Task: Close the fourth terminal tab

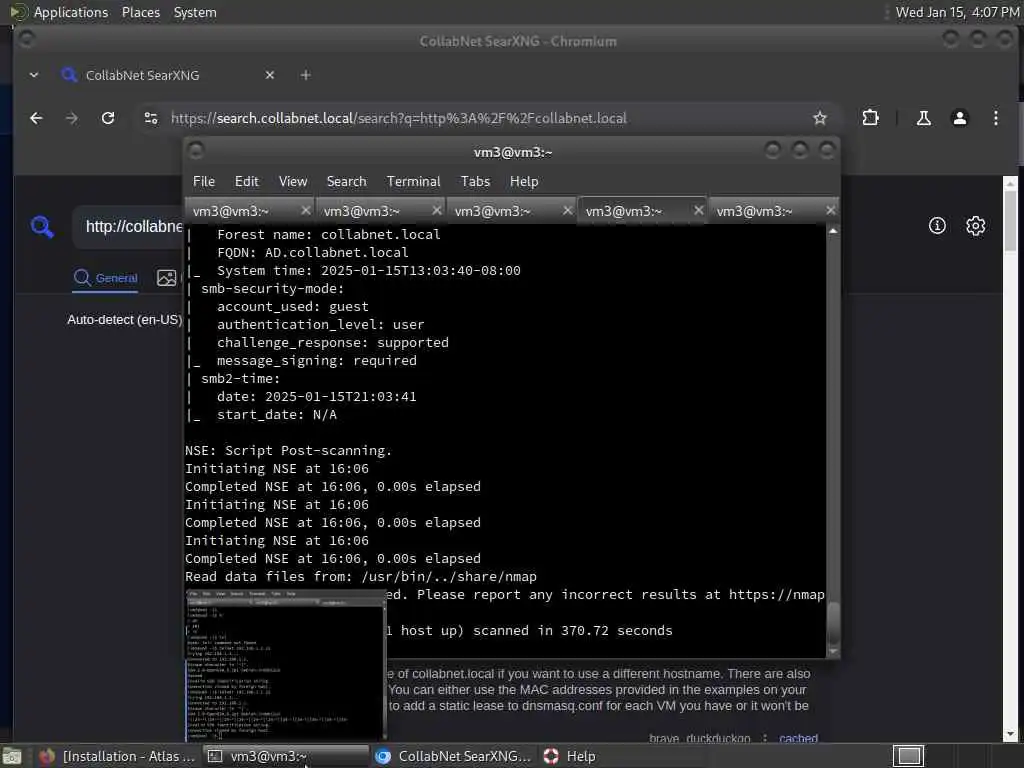Action: pyautogui.click(x=699, y=210)
